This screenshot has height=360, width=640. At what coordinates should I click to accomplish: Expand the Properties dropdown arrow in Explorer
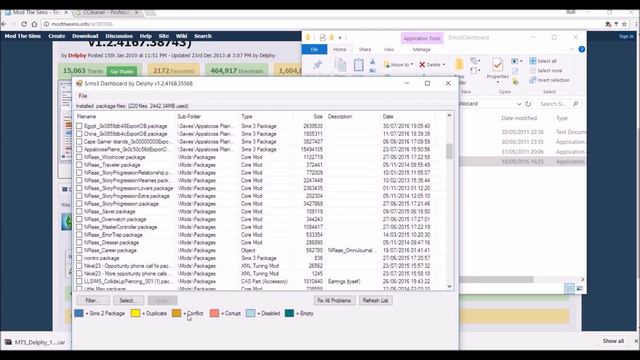tap(497, 82)
